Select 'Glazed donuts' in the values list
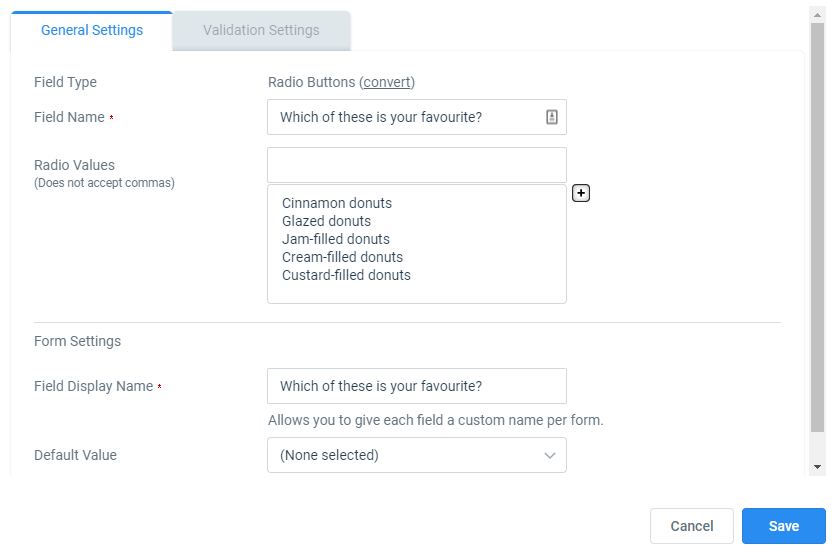The image size is (836, 559). (326, 221)
